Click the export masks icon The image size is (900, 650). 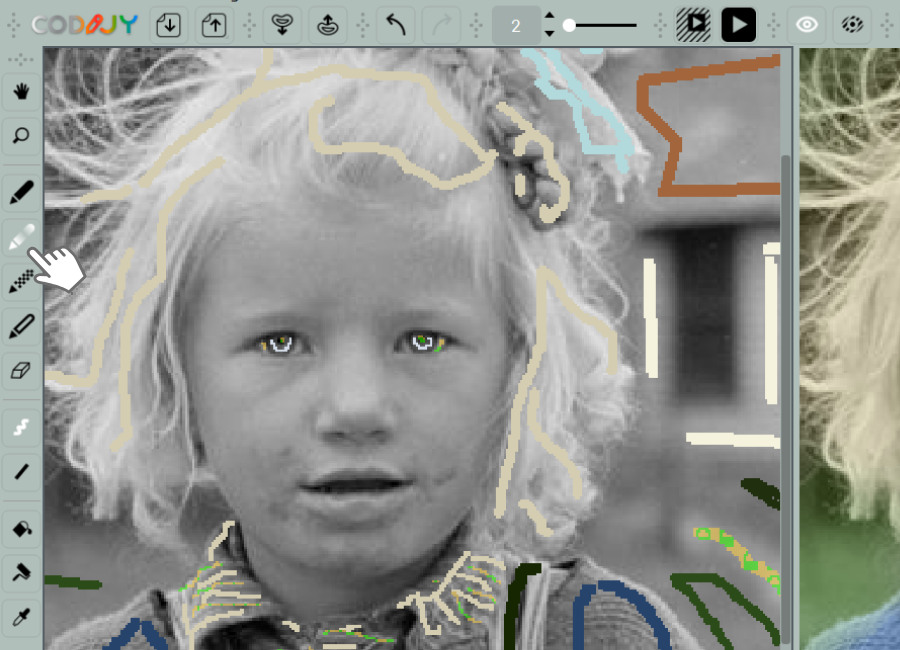(x=328, y=25)
